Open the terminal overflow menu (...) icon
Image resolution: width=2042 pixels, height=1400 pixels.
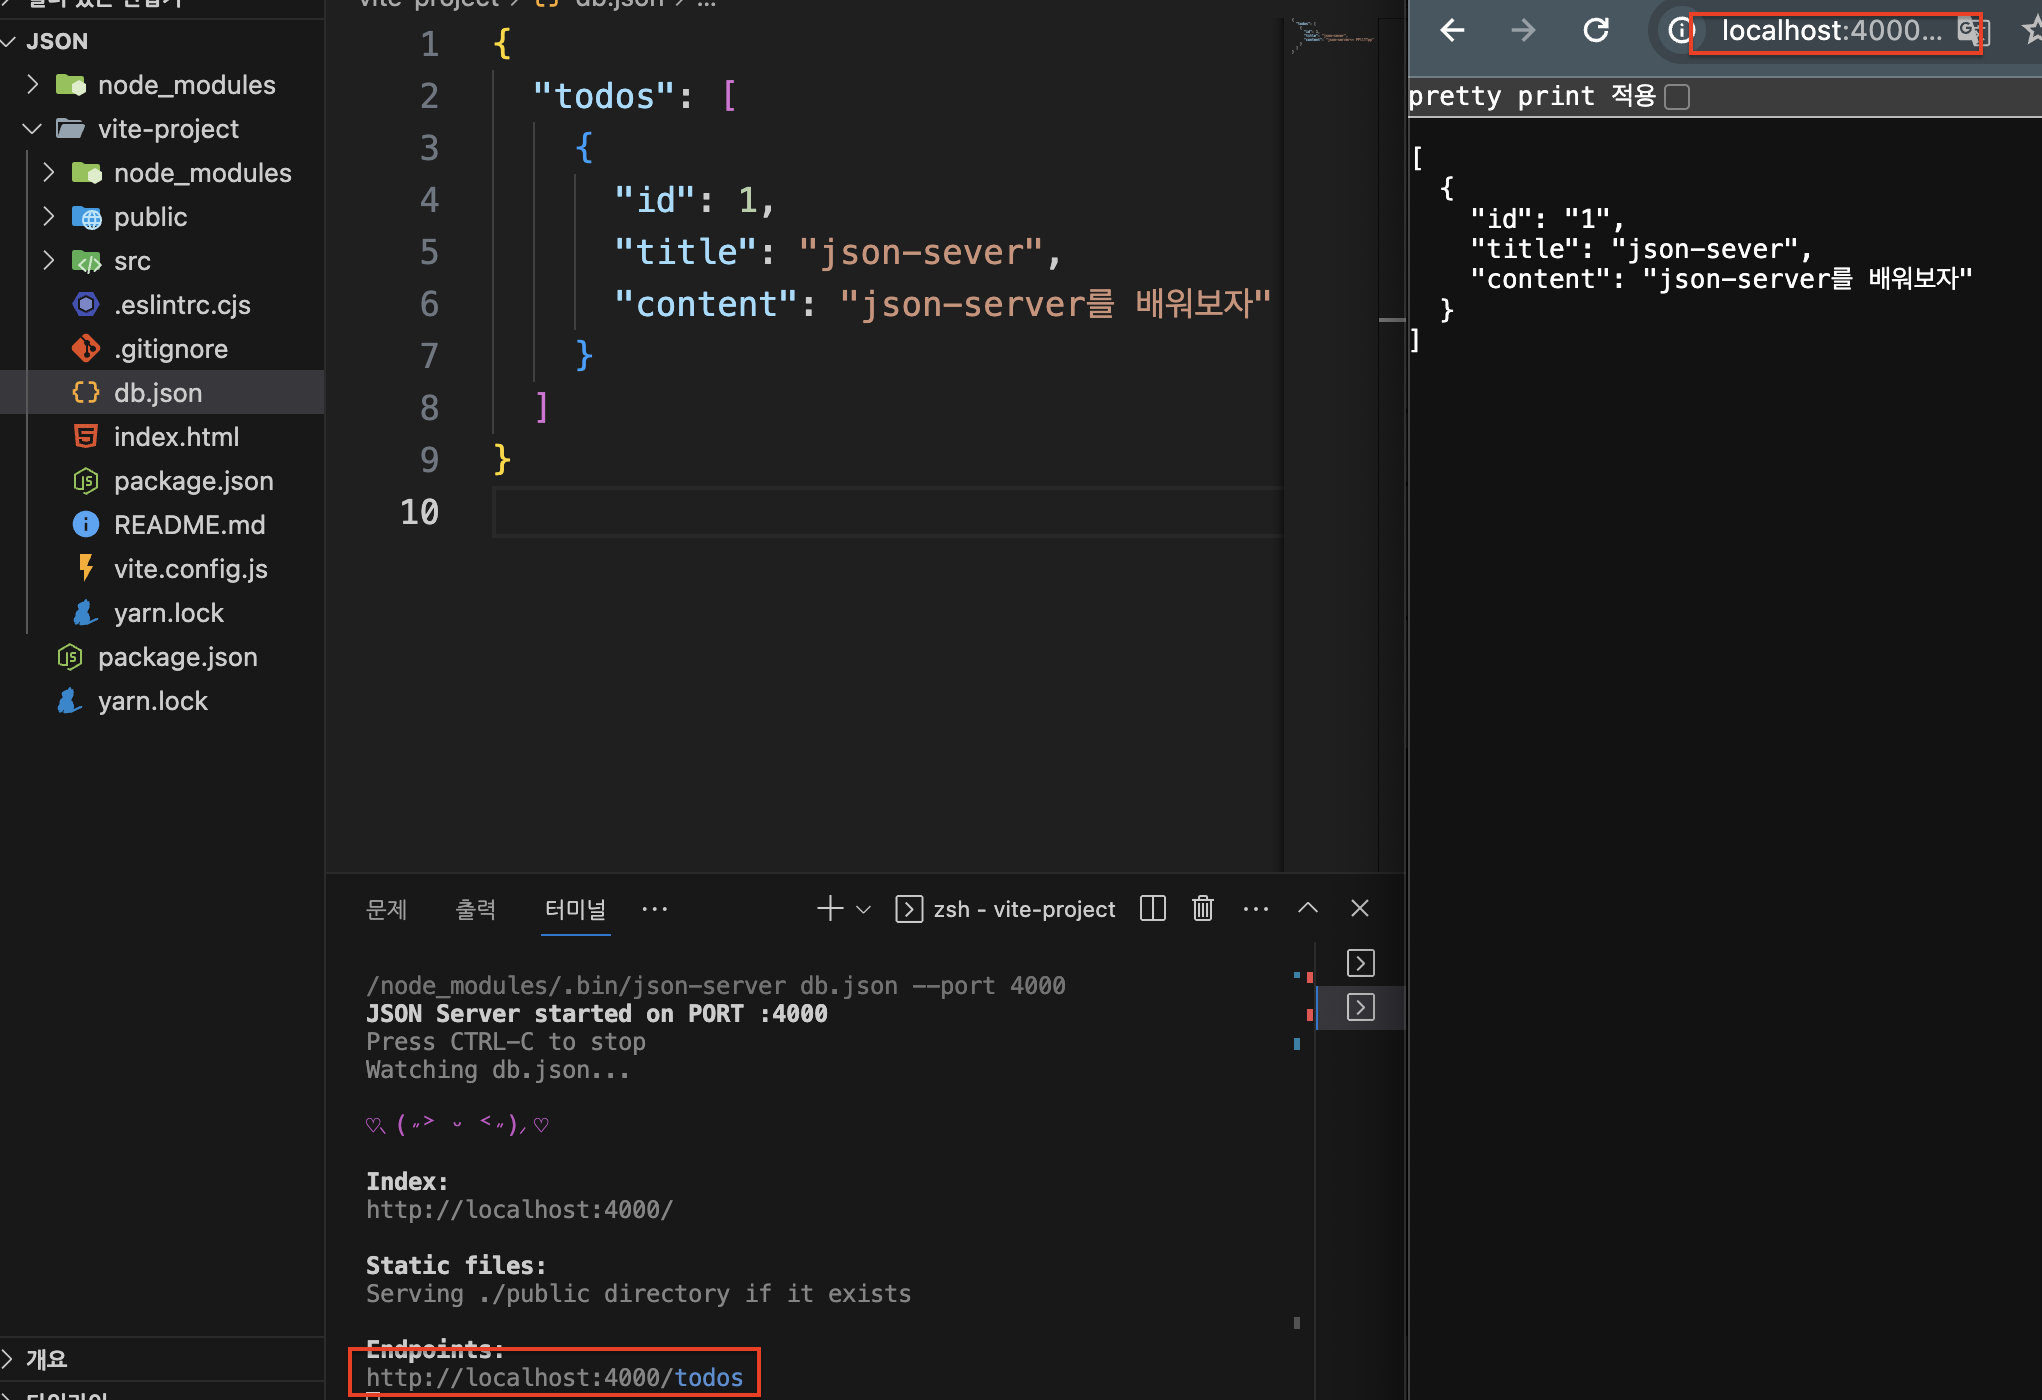(x=1256, y=908)
